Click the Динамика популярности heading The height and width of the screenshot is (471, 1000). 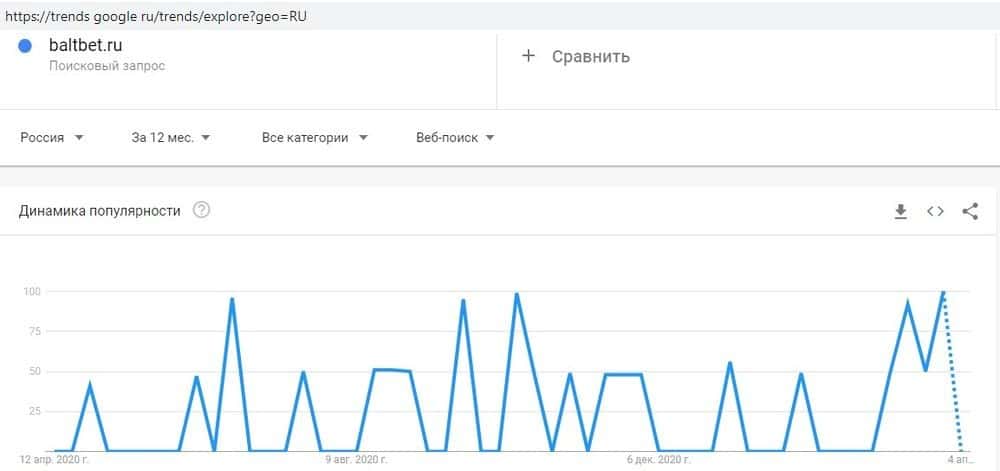click(x=99, y=211)
